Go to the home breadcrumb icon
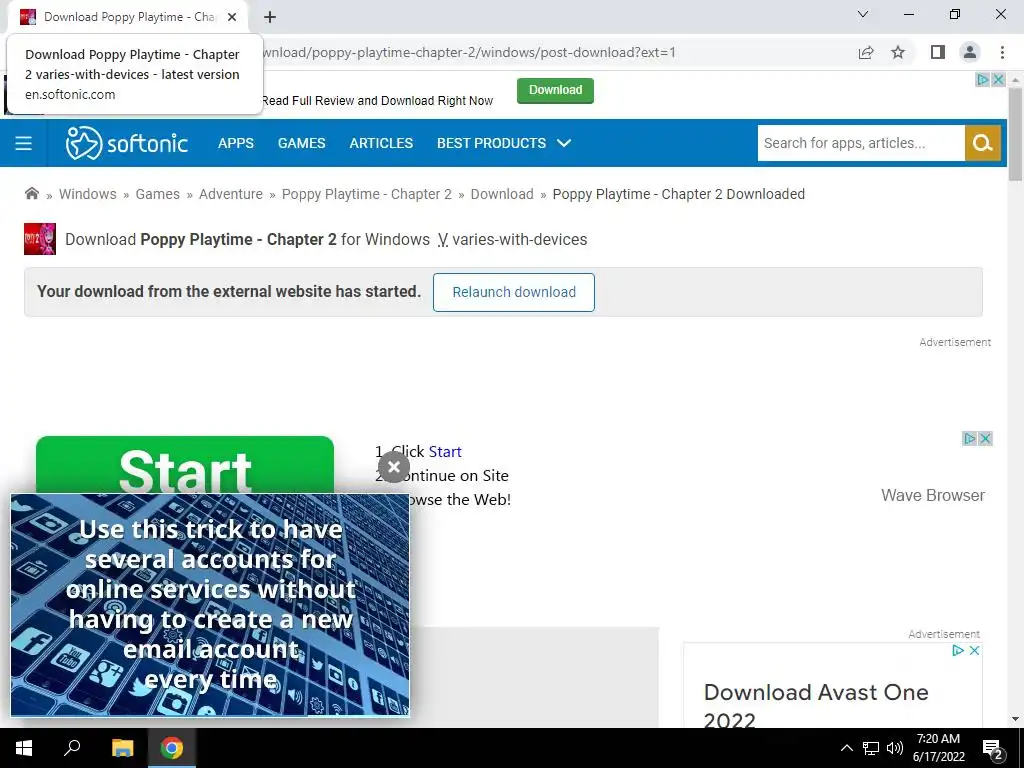This screenshot has width=1024, height=768. pyautogui.click(x=31, y=193)
